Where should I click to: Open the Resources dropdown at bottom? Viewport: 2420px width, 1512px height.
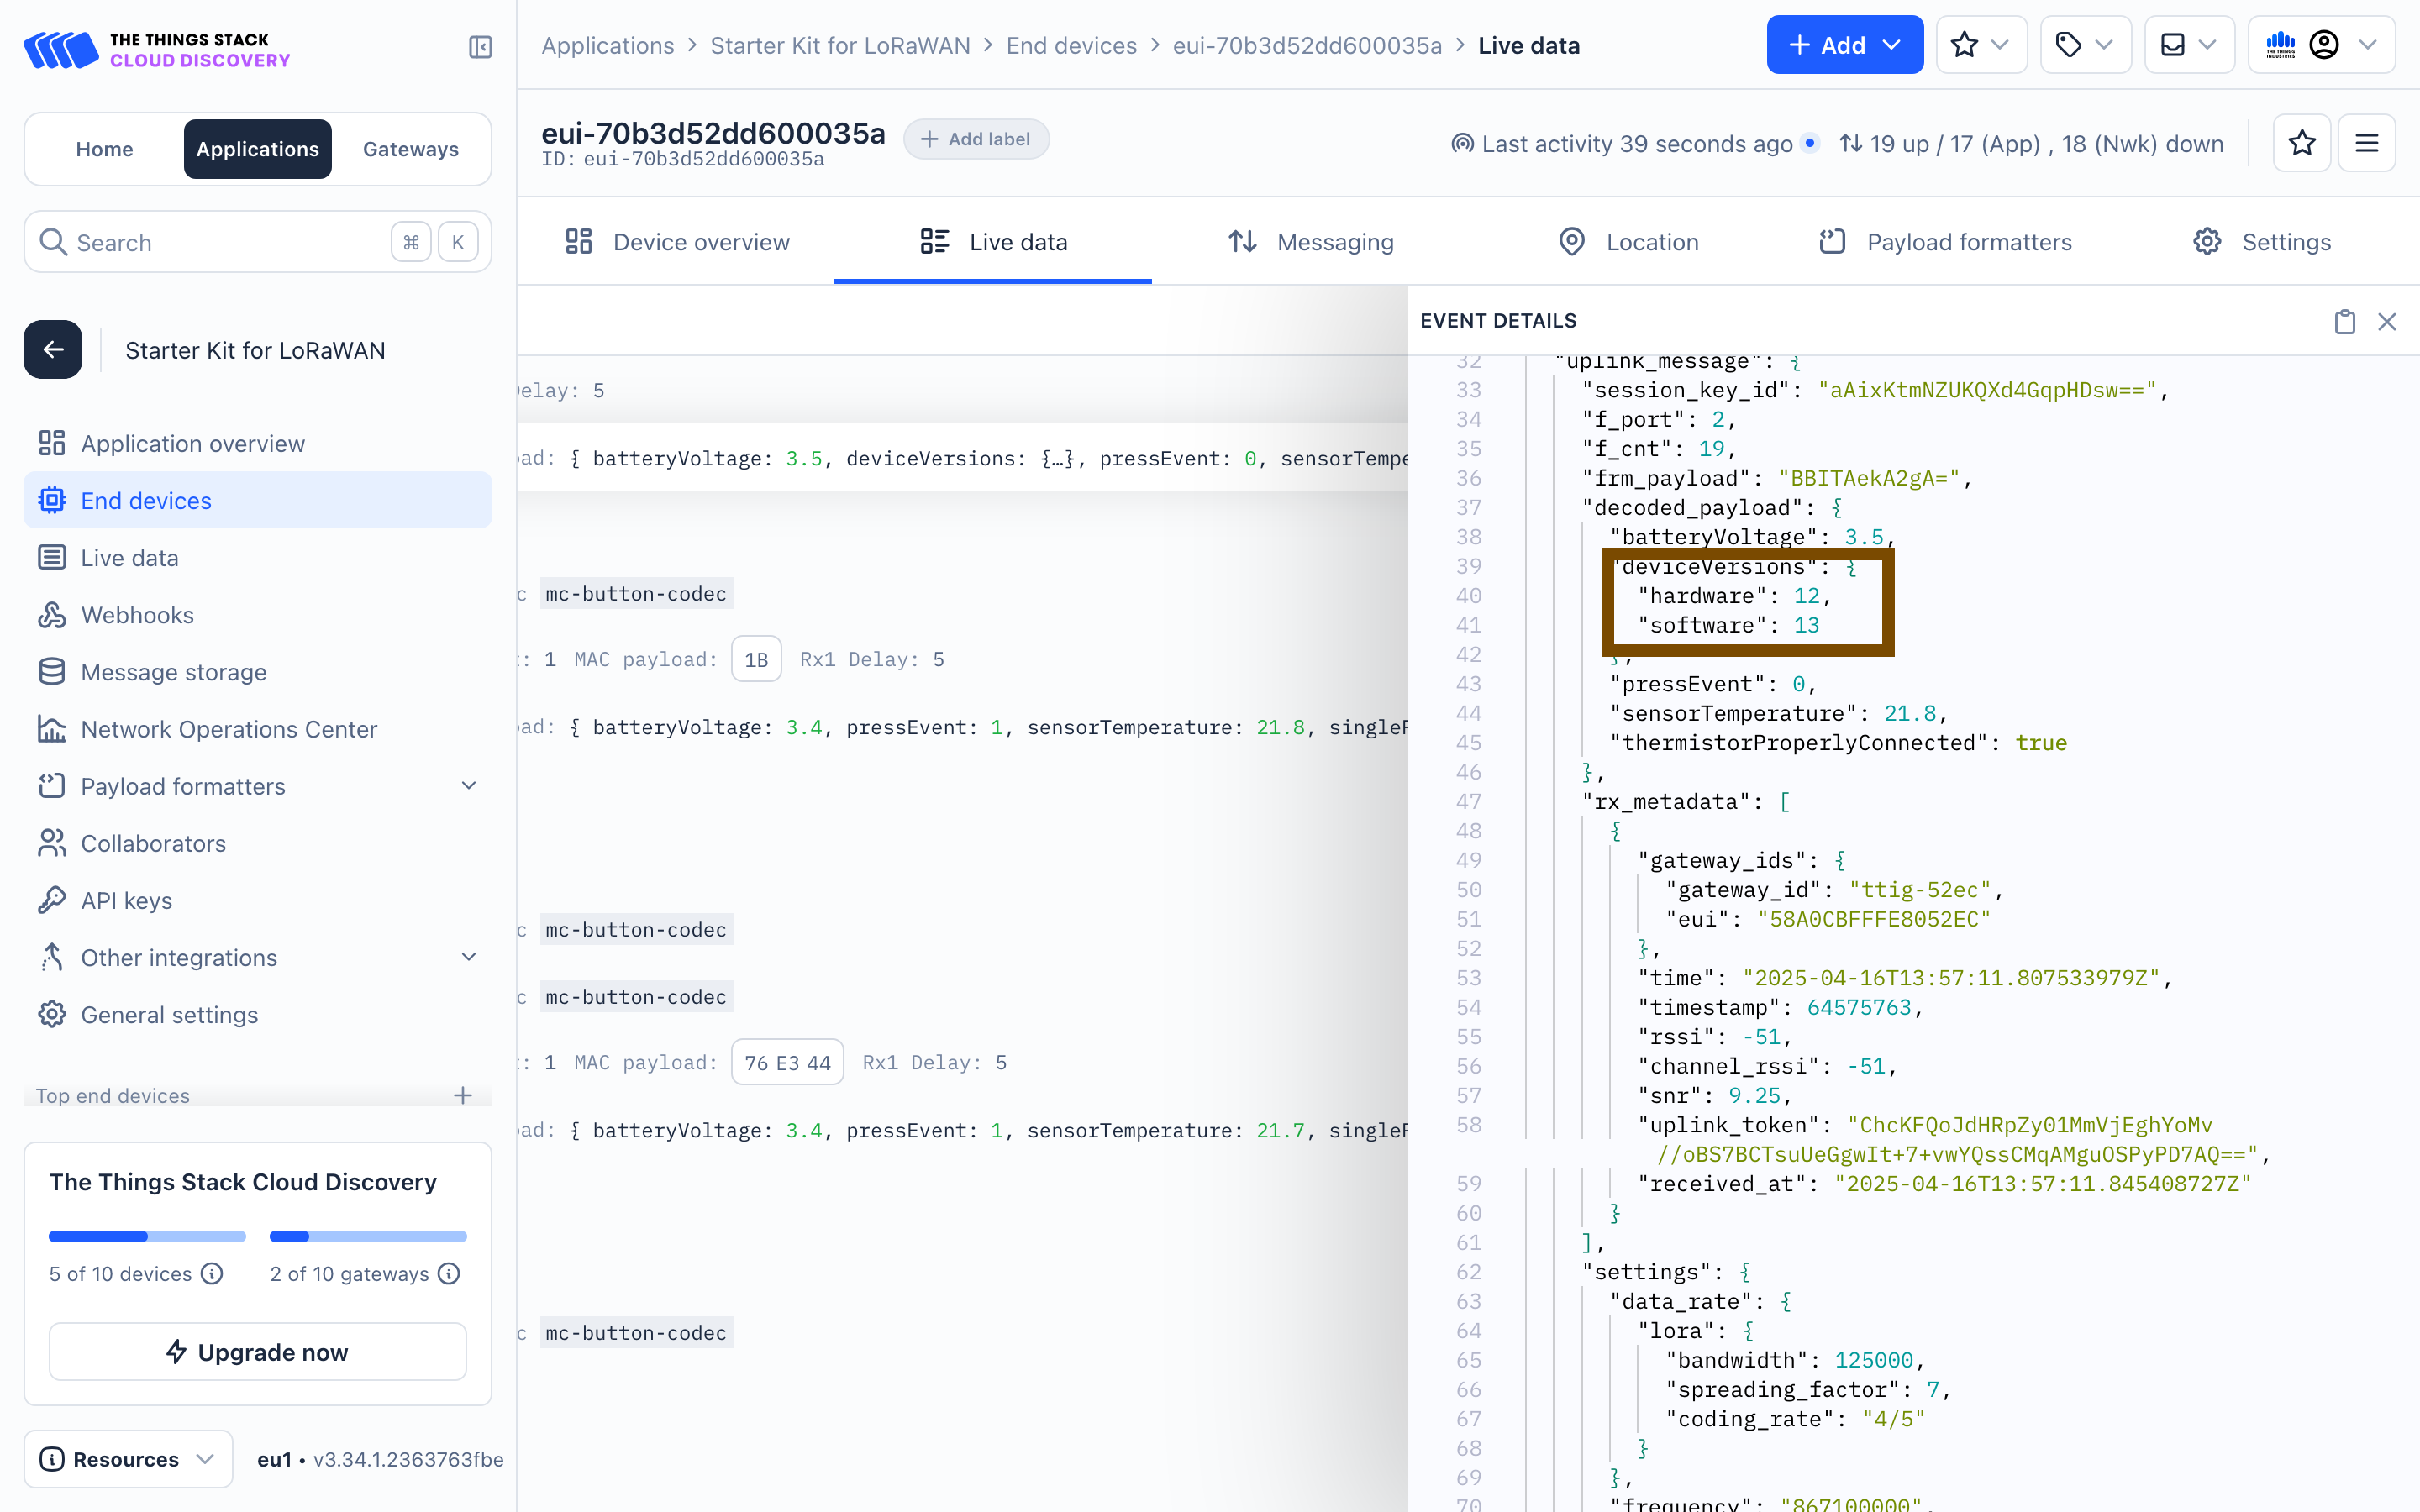127,1458
